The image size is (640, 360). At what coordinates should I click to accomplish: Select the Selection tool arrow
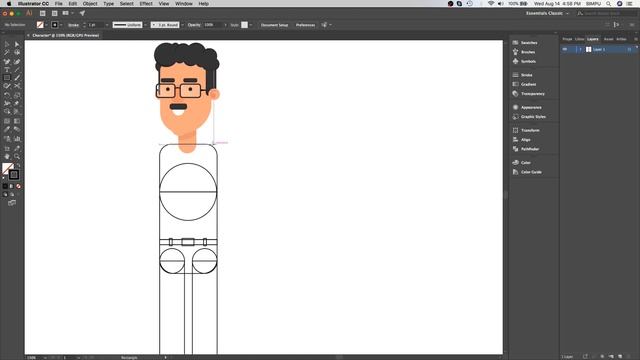point(7,44)
